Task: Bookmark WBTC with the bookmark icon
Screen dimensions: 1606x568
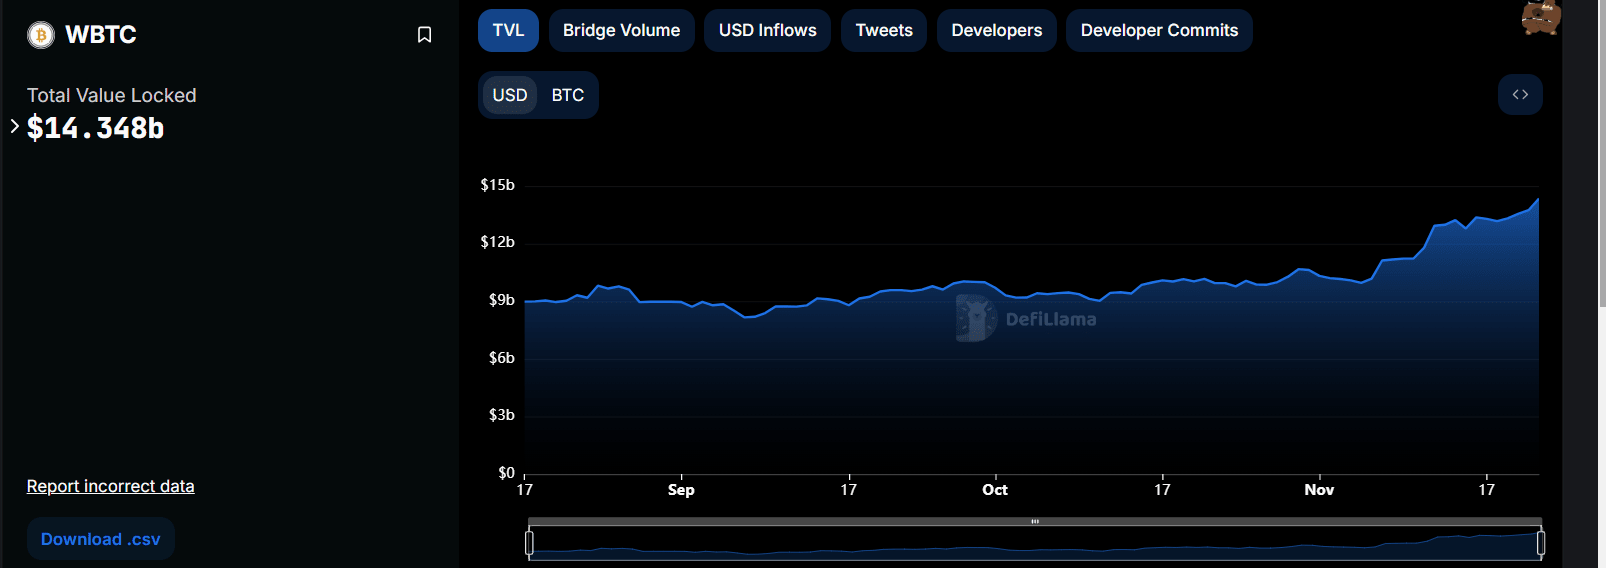Action: (x=424, y=35)
